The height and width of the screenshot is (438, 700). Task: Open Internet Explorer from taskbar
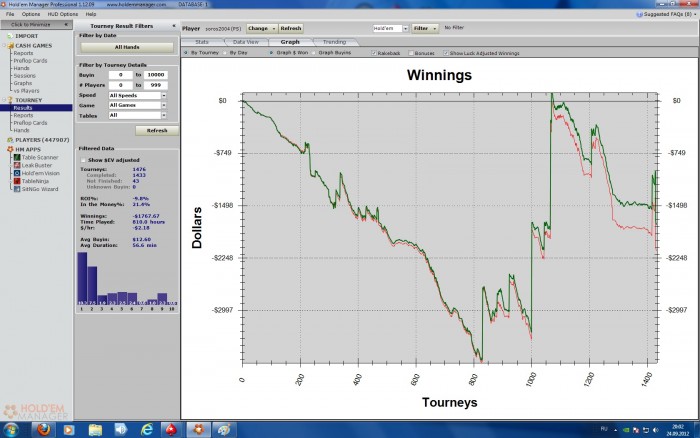(146, 430)
